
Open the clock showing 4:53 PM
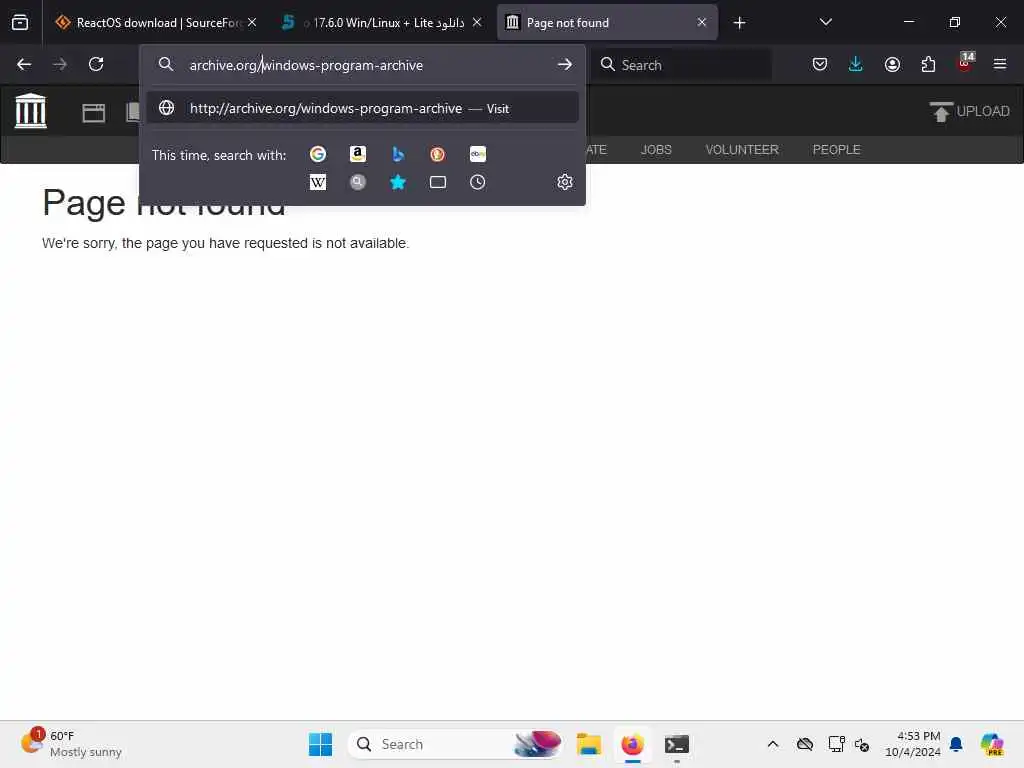tap(912, 744)
